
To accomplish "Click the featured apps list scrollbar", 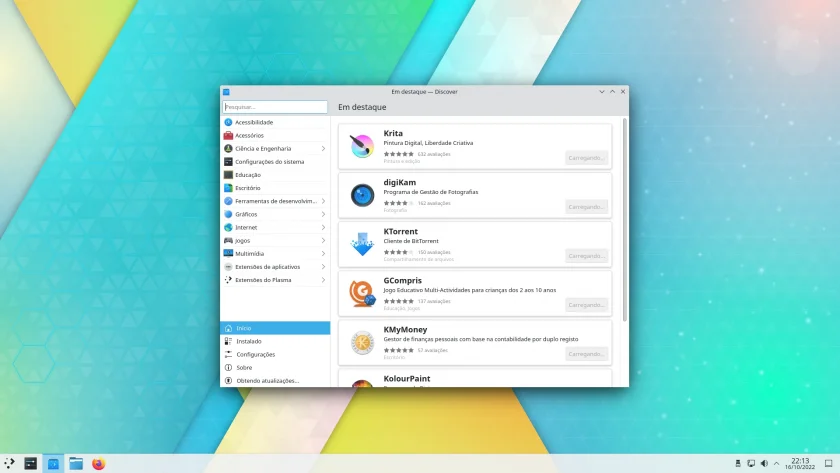I will coord(625,220).
